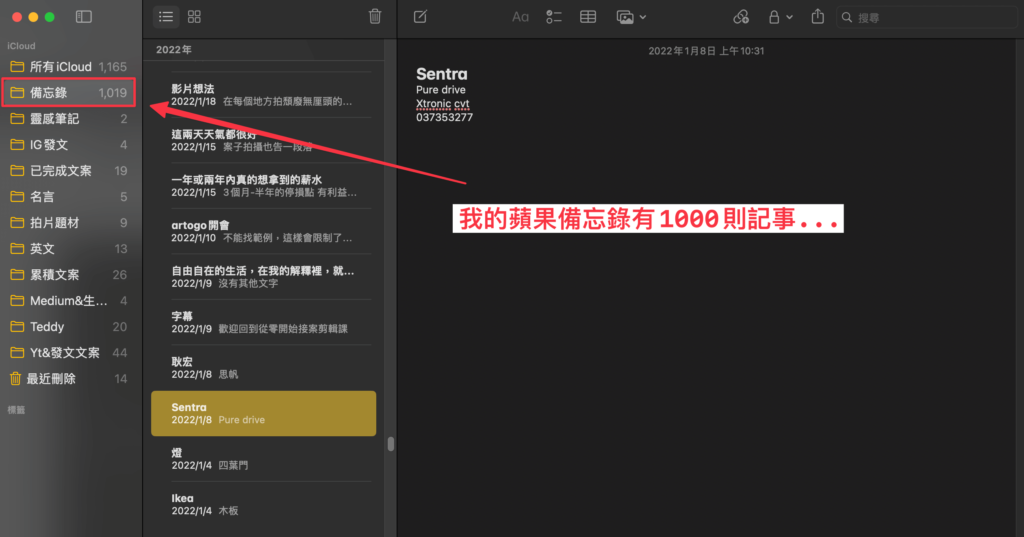Switch to gallery grid view
Image resolution: width=1024 pixels, height=537 pixels.
[x=194, y=17]
